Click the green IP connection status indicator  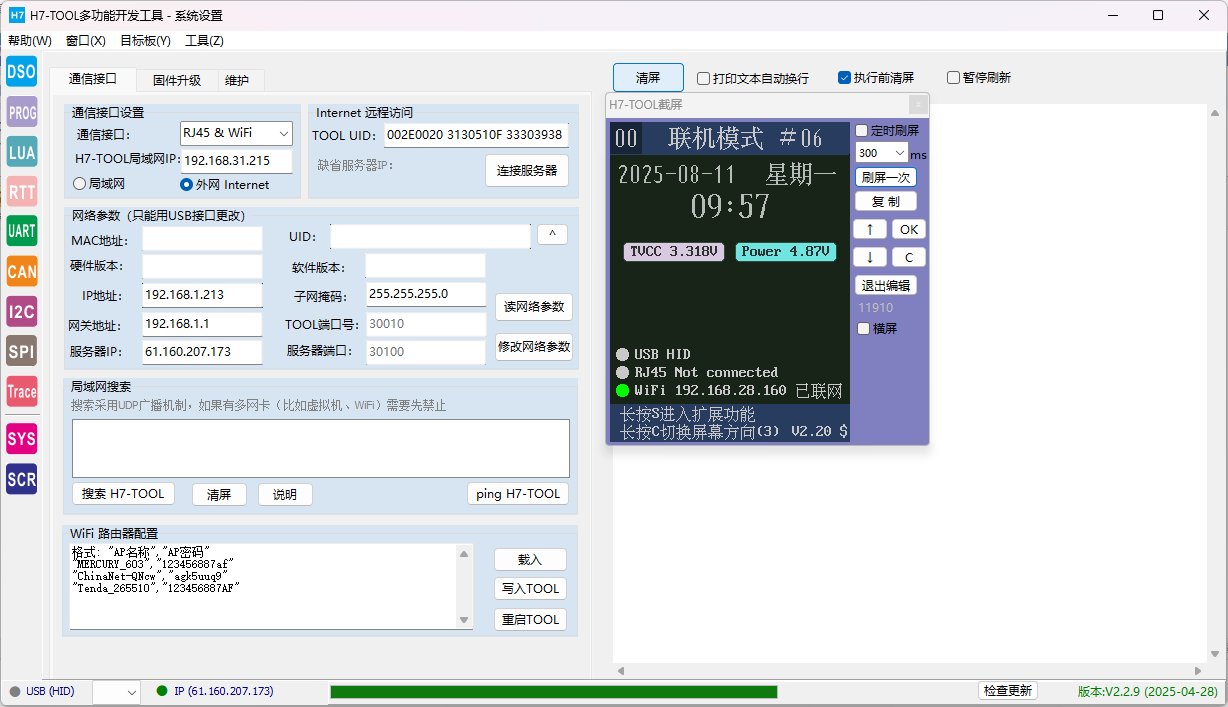click(x=162, y=691)
